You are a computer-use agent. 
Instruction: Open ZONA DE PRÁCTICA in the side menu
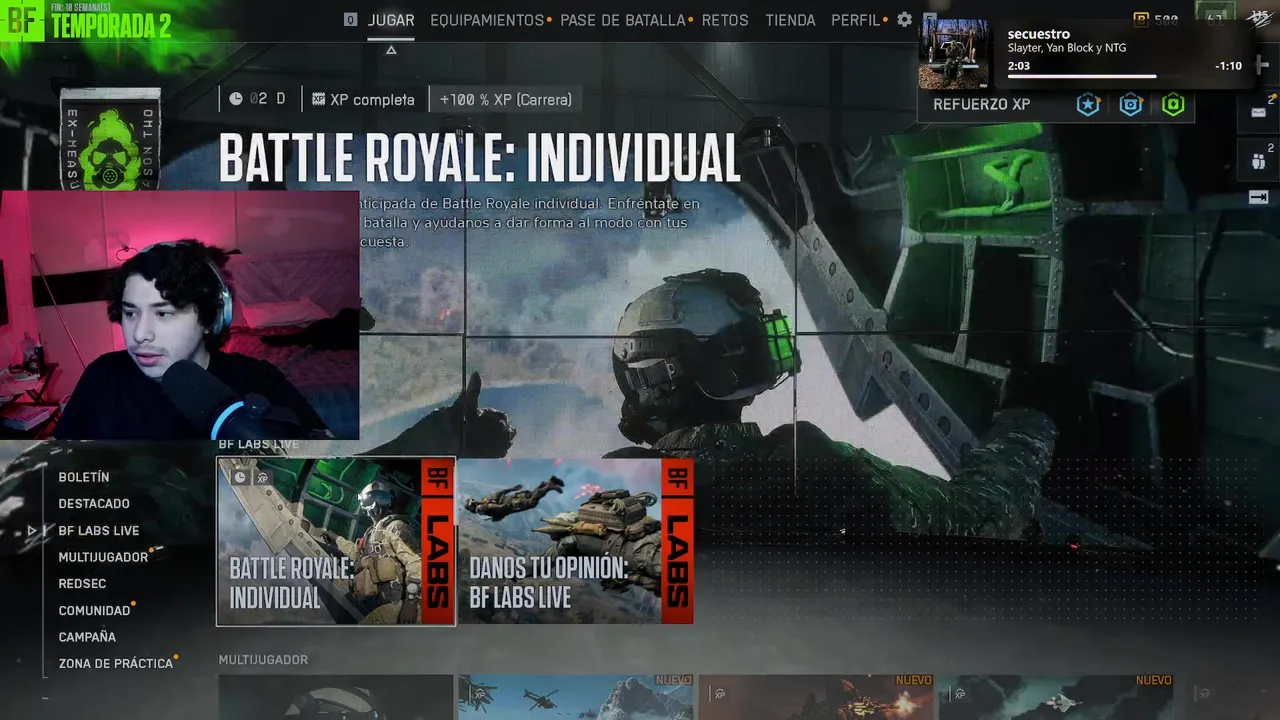(116, 663)
